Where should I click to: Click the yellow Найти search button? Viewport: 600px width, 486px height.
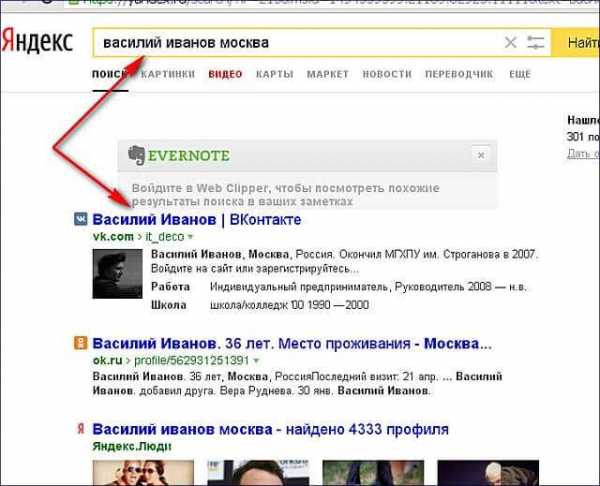pos(576,42)
